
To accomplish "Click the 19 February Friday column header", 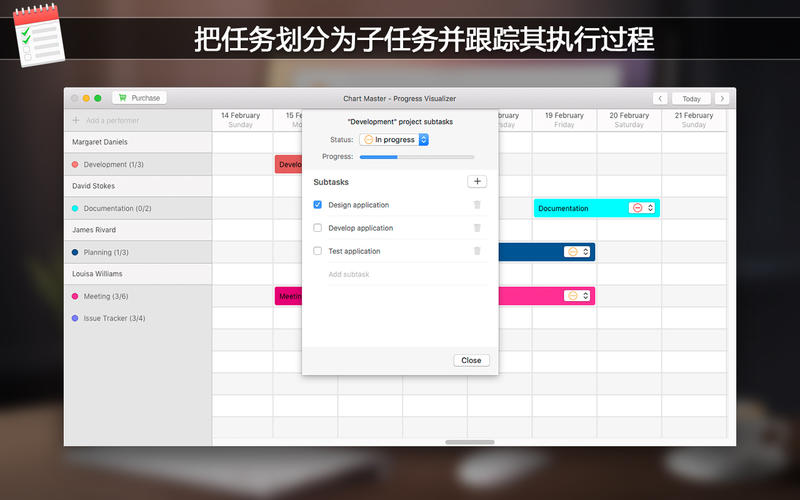I will [x=564, y=120].
